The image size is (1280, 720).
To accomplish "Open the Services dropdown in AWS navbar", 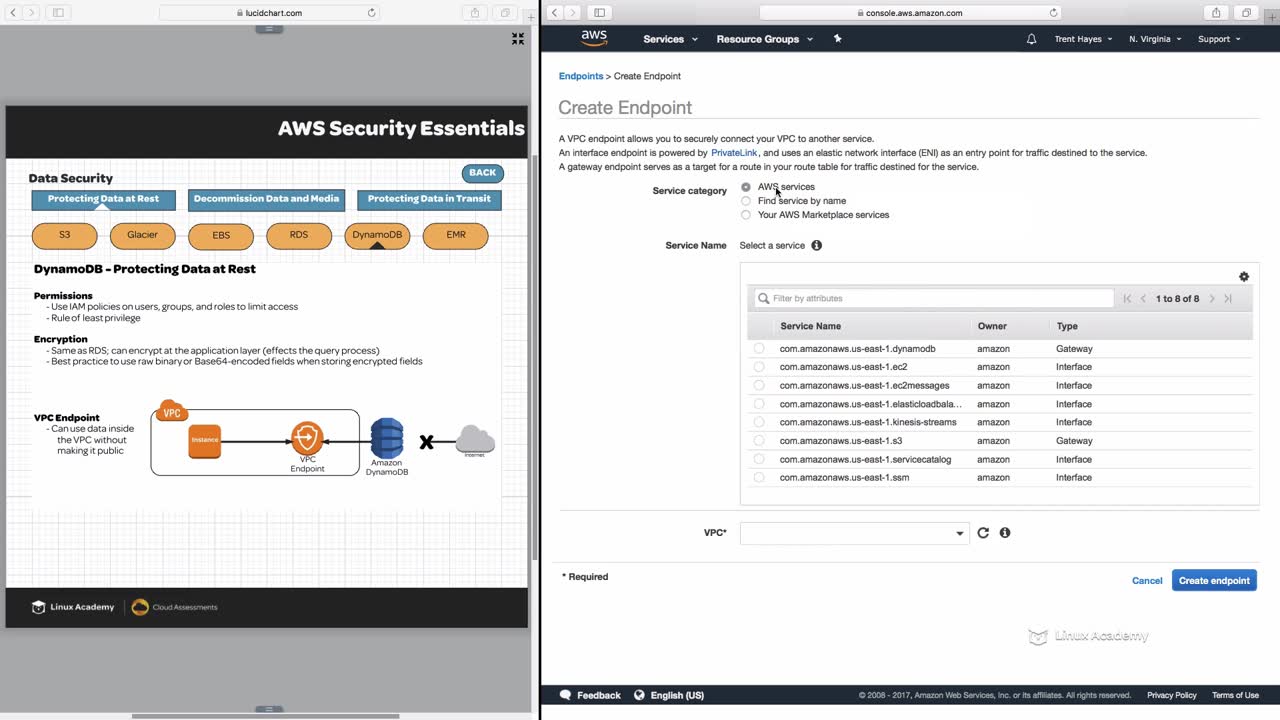I will [x=670, y=39].
